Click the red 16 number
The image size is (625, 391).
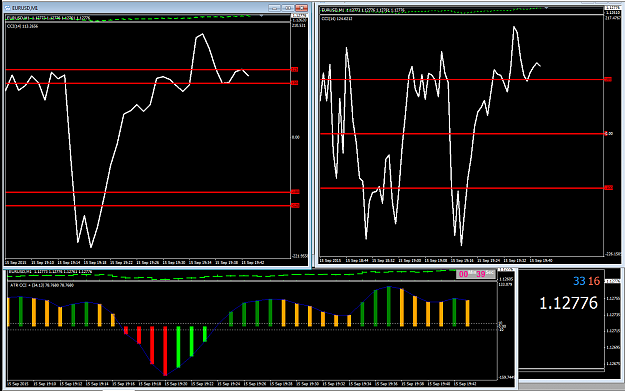594,281
